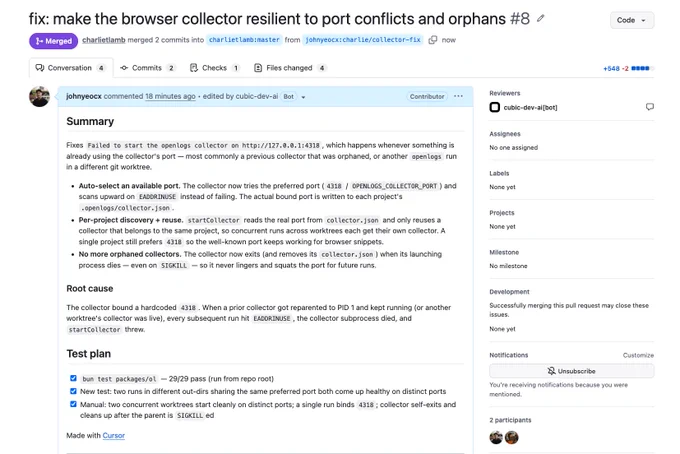This screenshot has width=680, height=454.
Task: Toggle the New test two runs checkbox
Action: tap(73, 391)
